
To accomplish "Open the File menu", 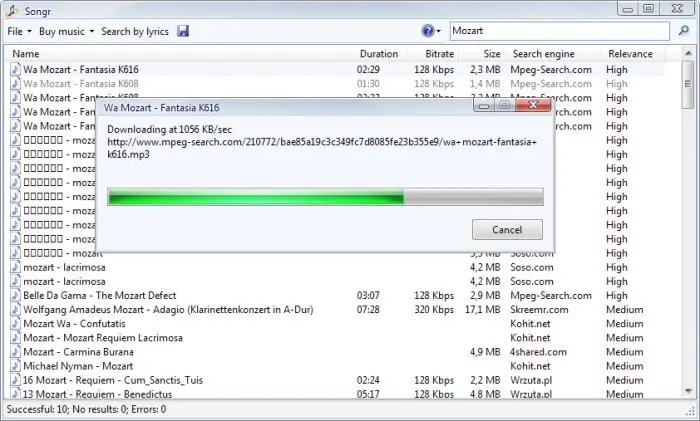I will click(x=19, y=31).
